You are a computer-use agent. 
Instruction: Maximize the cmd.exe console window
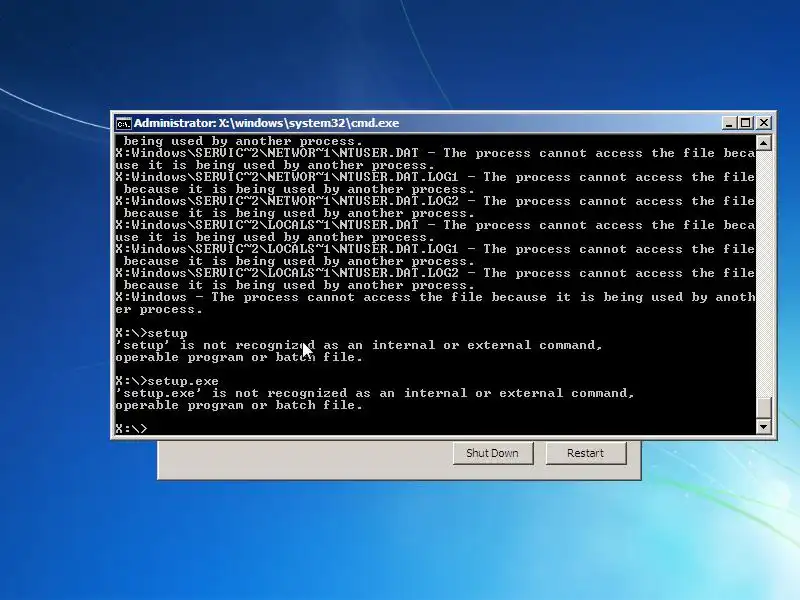(x=746, y=123)
